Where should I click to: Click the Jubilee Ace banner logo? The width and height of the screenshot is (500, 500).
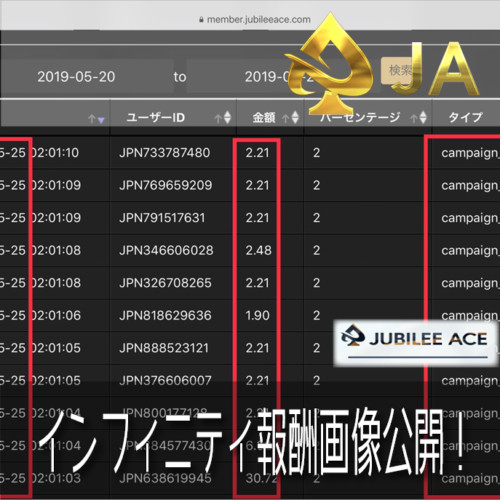point(415,343)
